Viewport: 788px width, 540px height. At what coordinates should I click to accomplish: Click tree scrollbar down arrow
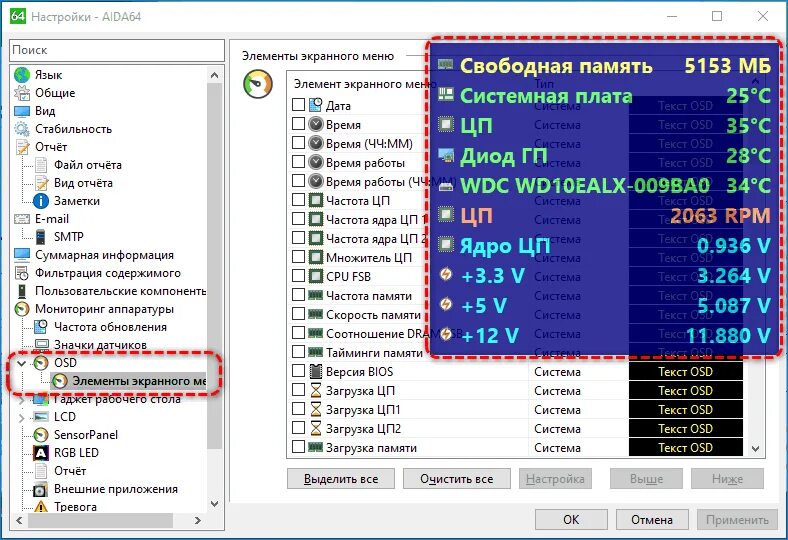tap(215, 504)
